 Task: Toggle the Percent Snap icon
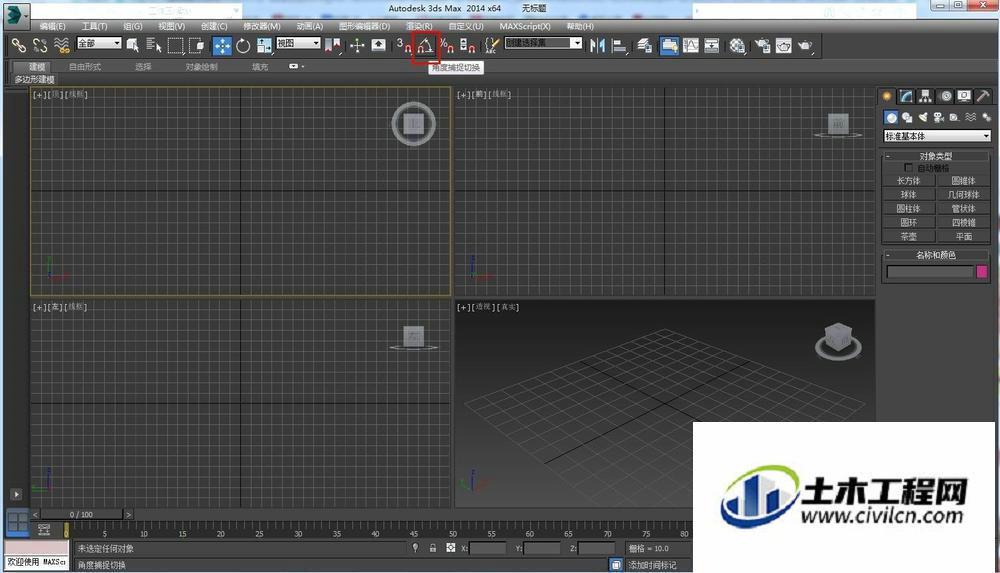point(447,45)
